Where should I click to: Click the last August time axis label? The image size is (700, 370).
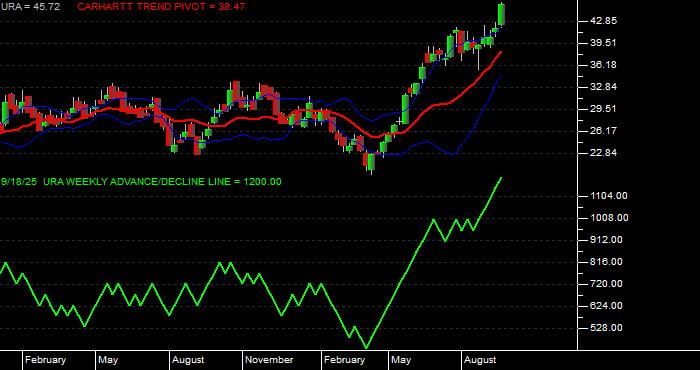pos(480,360)
